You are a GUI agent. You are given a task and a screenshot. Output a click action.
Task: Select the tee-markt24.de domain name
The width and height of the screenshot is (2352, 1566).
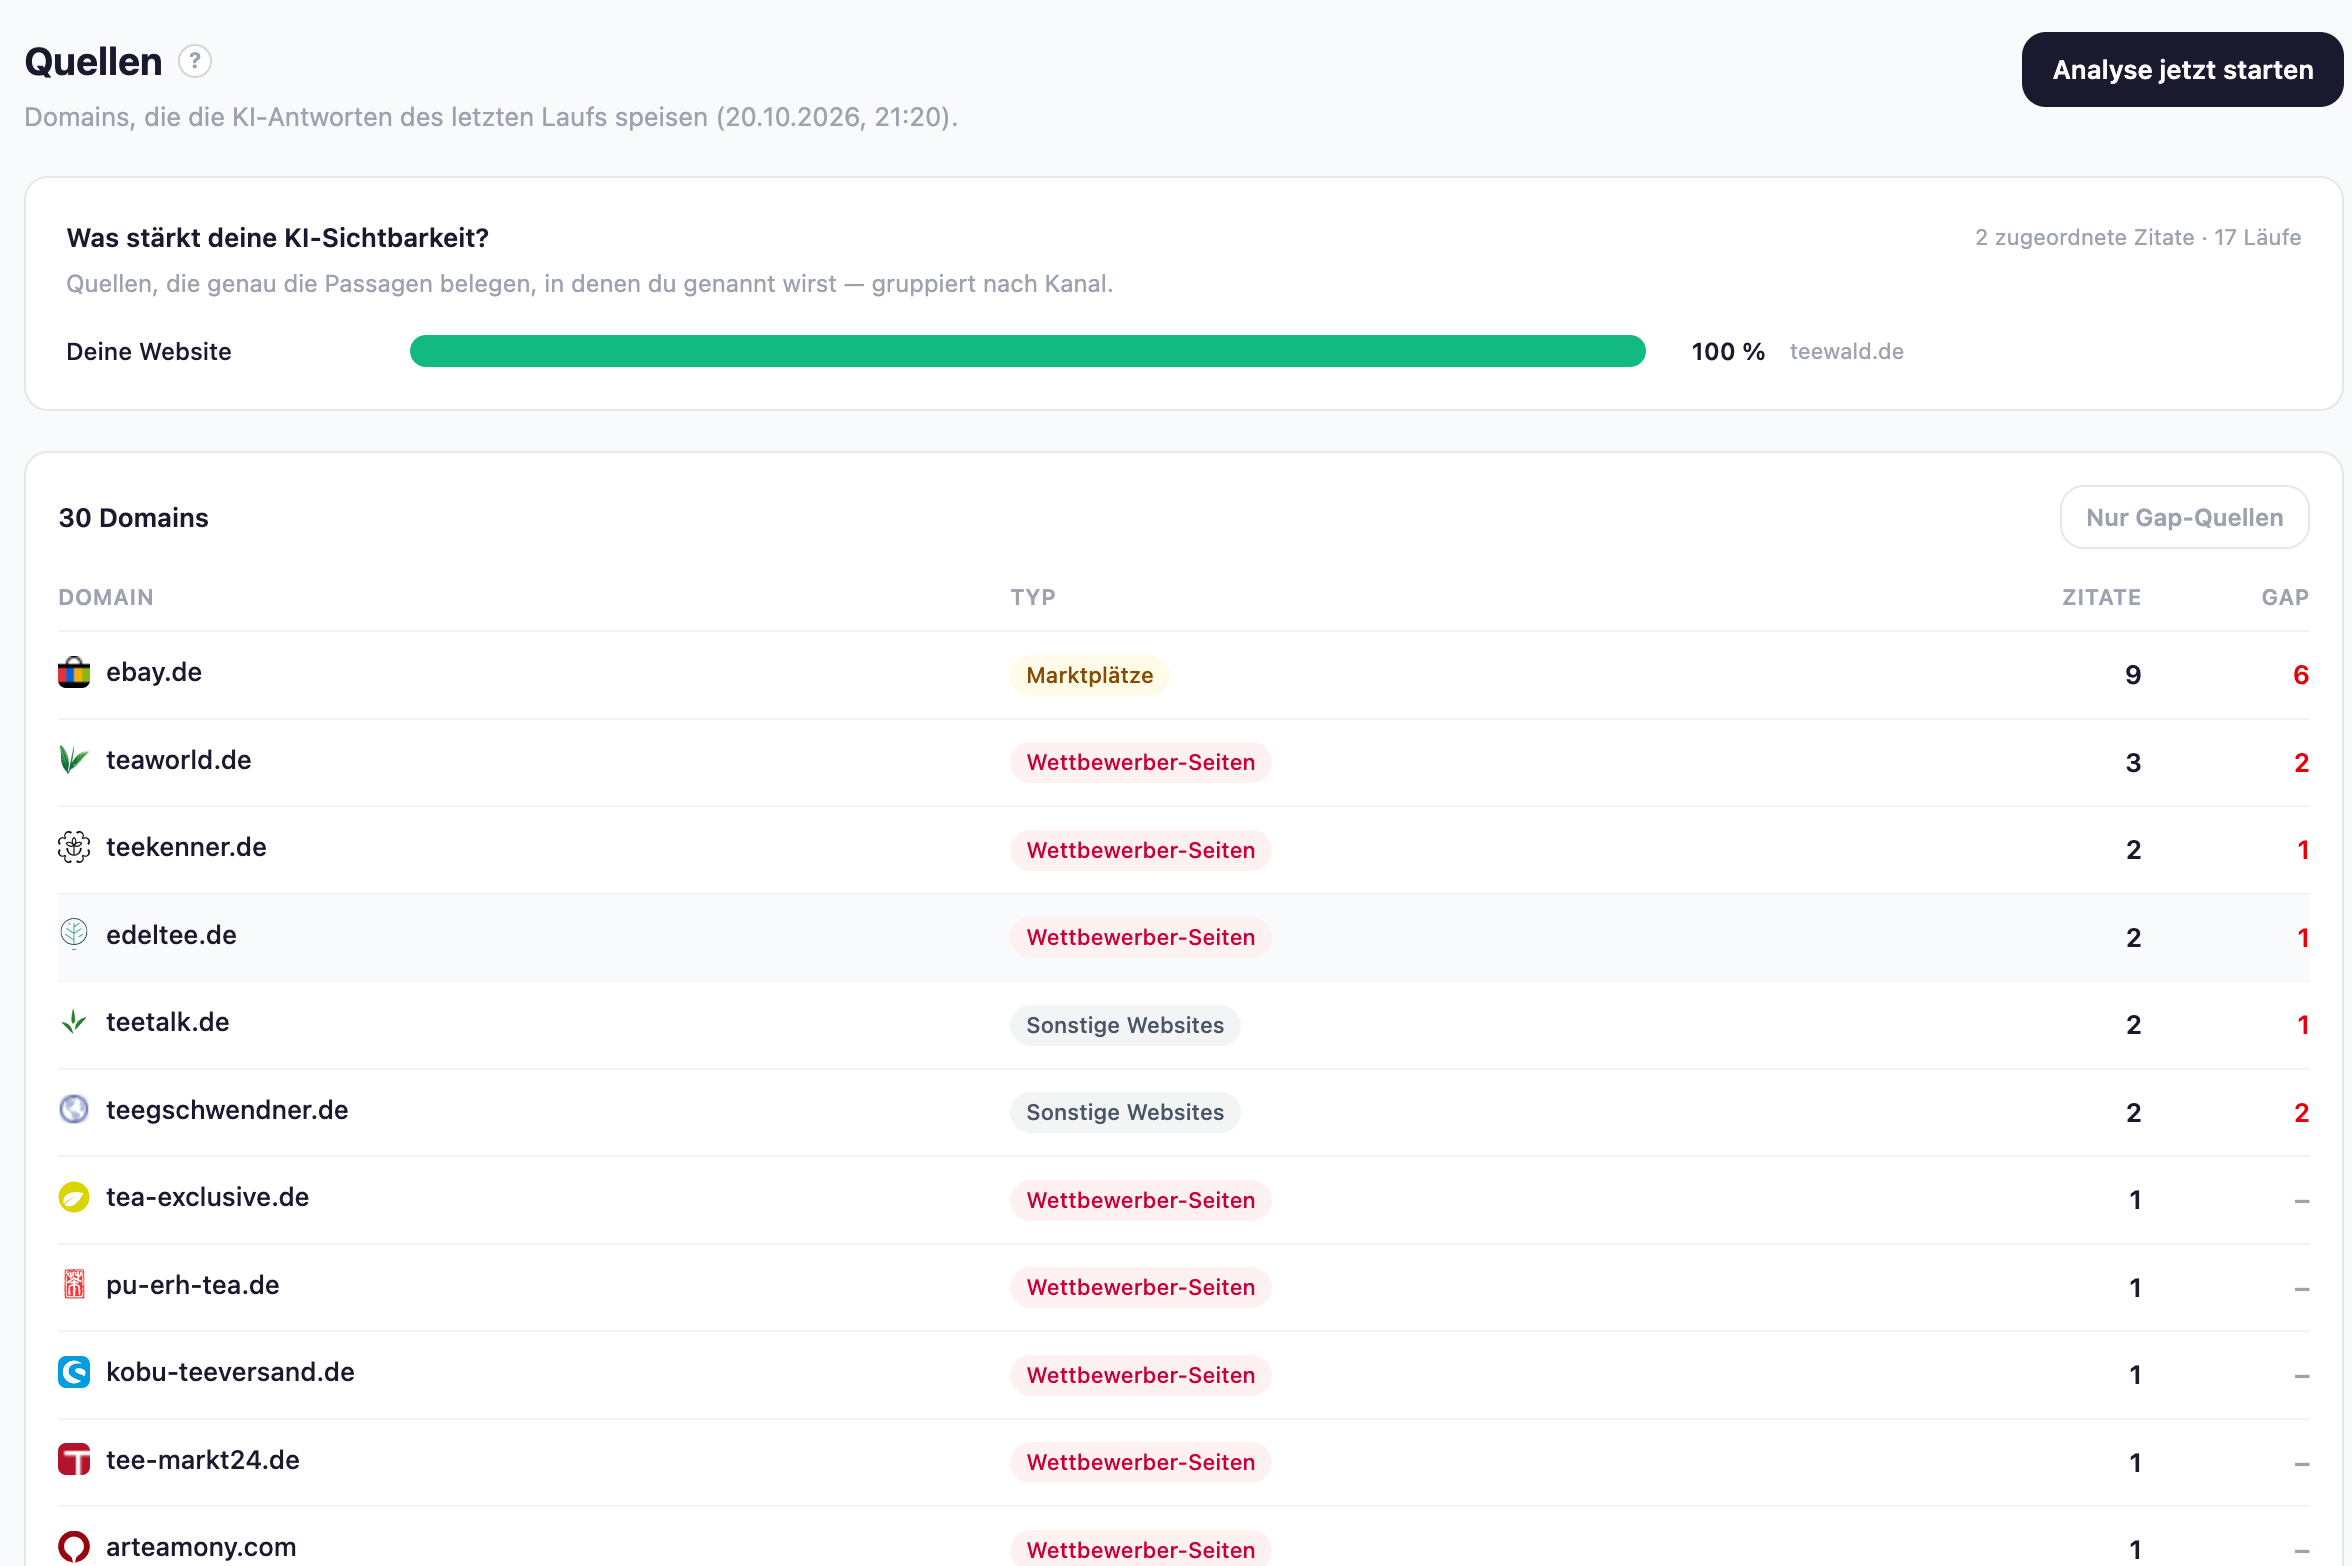[x=202, y=1460]
